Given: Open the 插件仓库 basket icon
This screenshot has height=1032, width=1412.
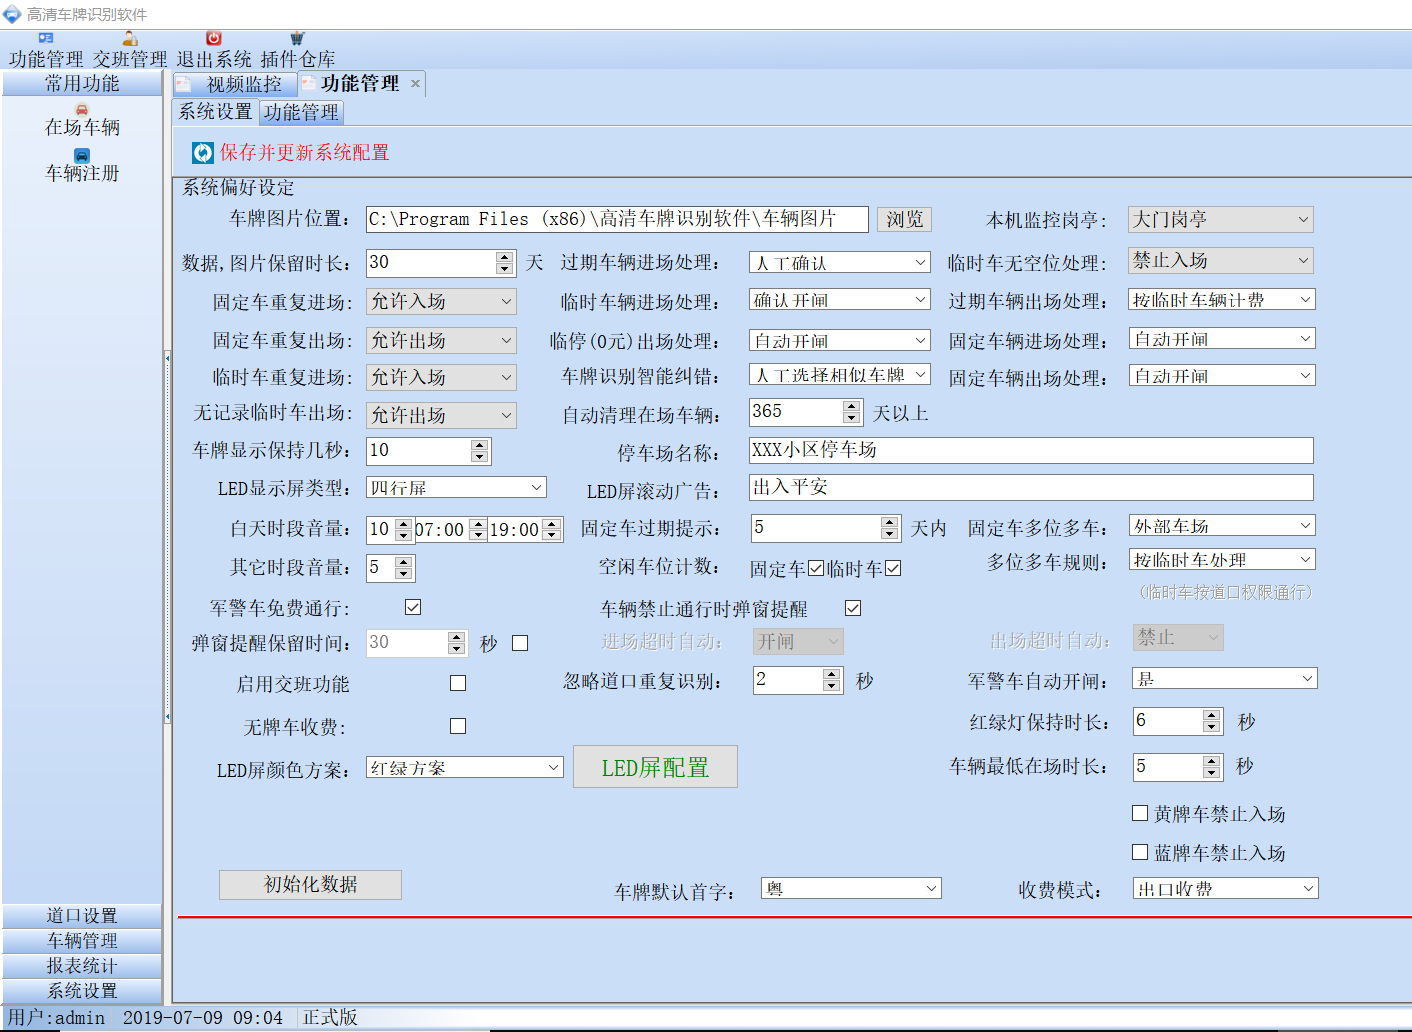Looking at the screenshot, I should (x=297, y=38).
